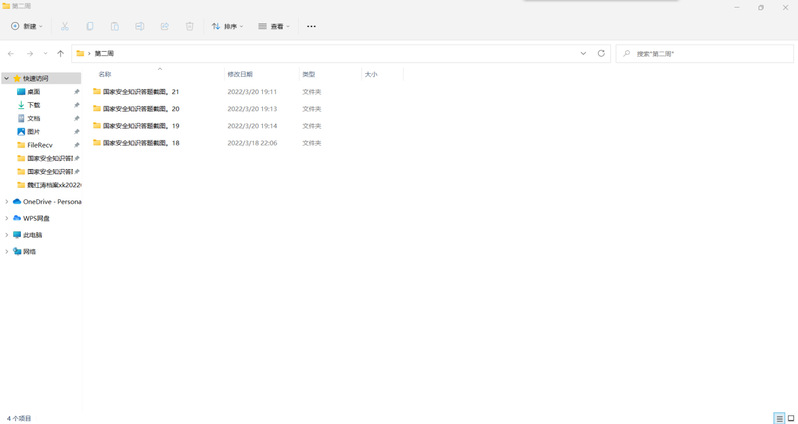Select OneDrive - Personal in the sidebar
This screenshot has width=798, height=424.
[x=52, y=202]
